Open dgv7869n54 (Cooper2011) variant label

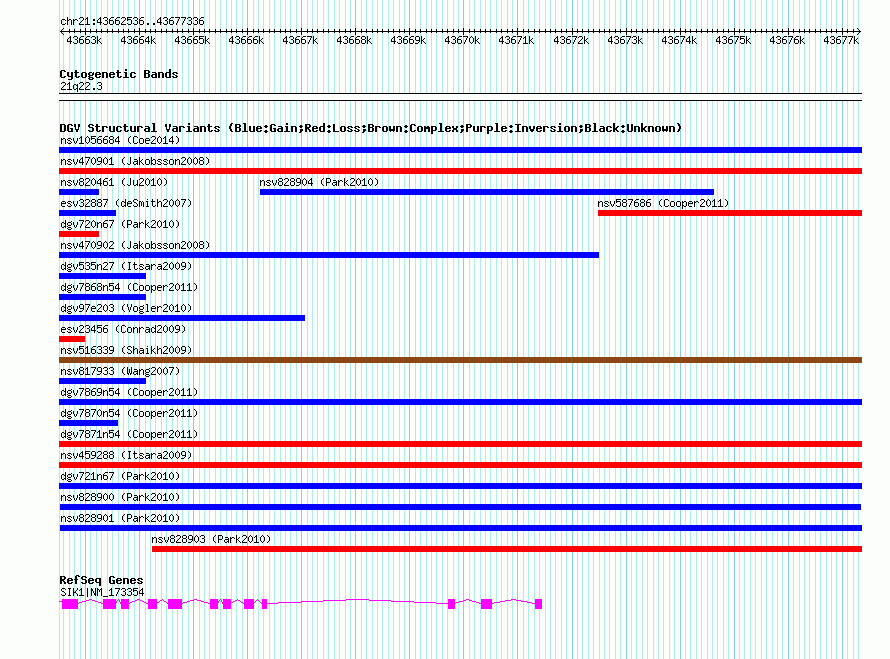129,392
